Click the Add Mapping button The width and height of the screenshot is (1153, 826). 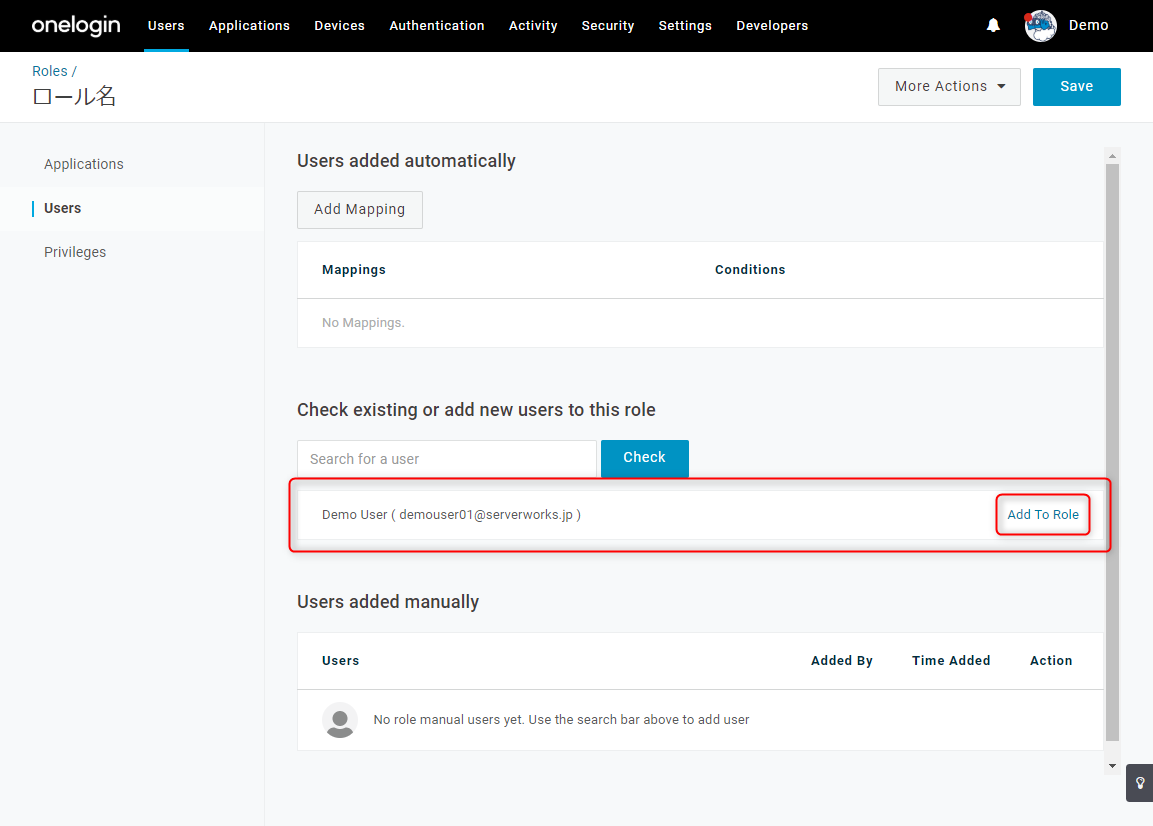(360, 210)
